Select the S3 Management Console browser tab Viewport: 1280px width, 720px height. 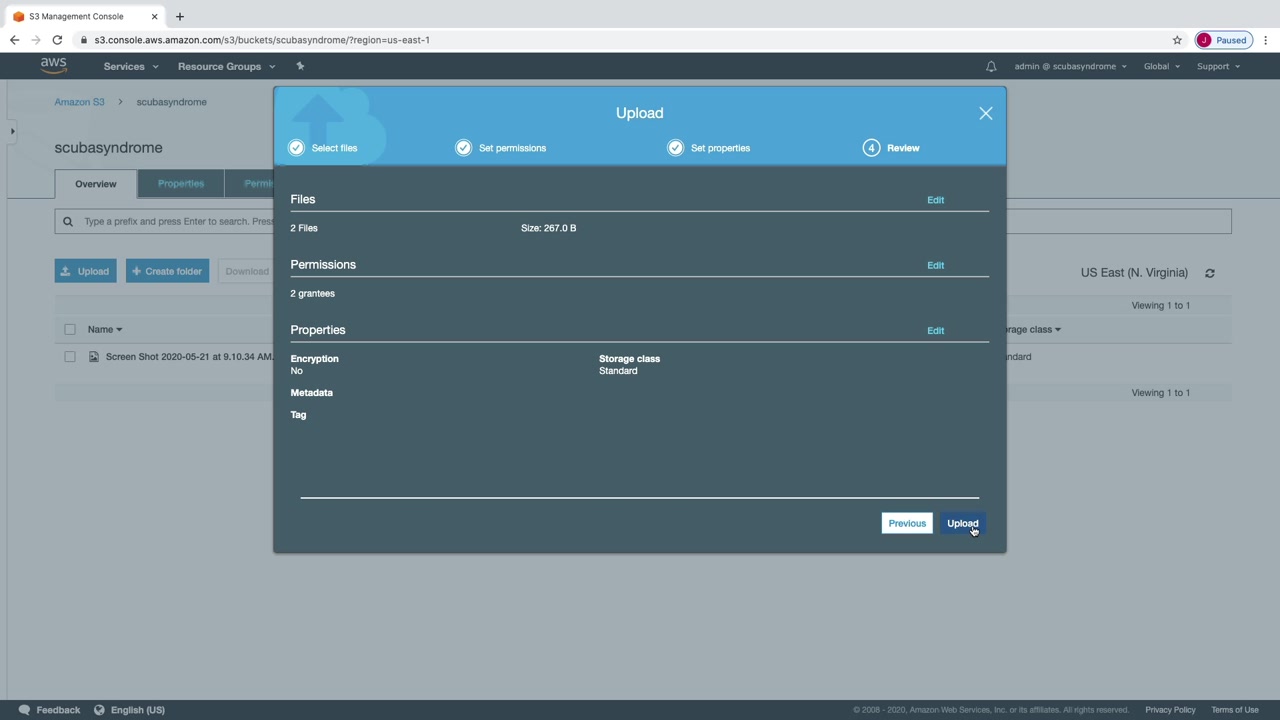click(85, 16)
